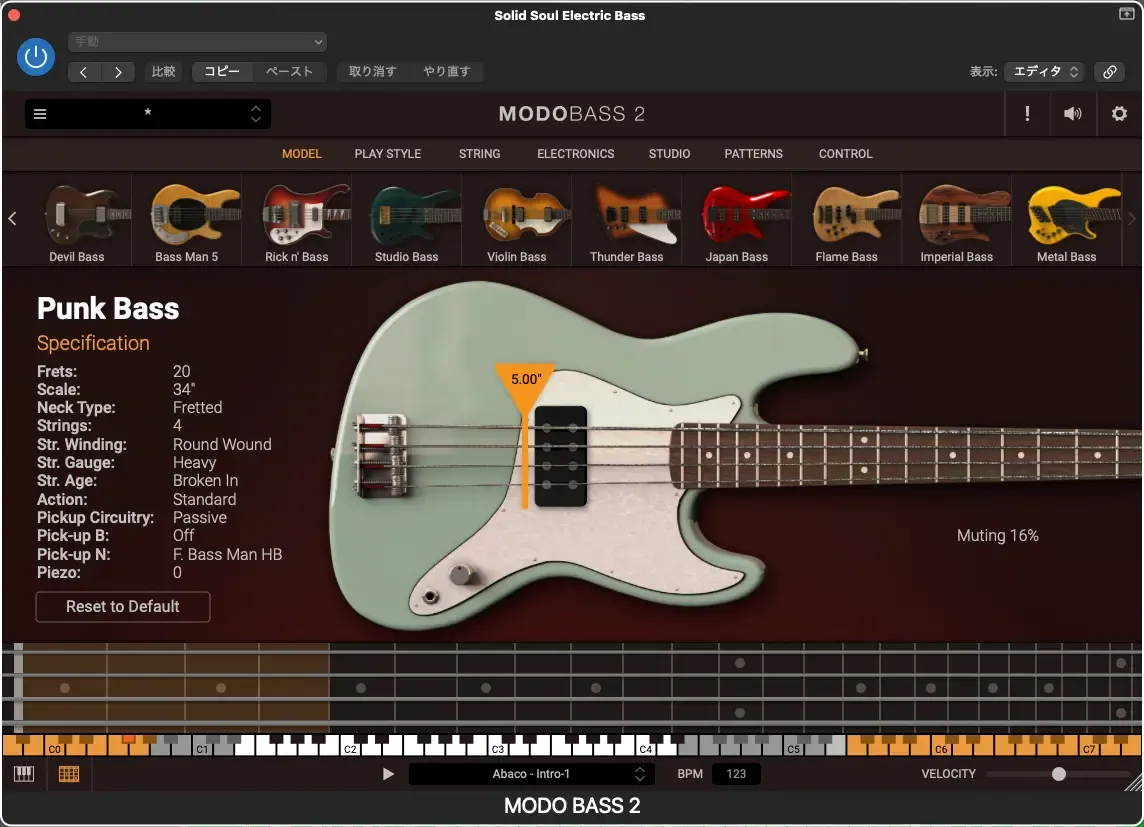Click the Reset to Default button
The width and height of the screenshot is (1144, 827).
122,606
